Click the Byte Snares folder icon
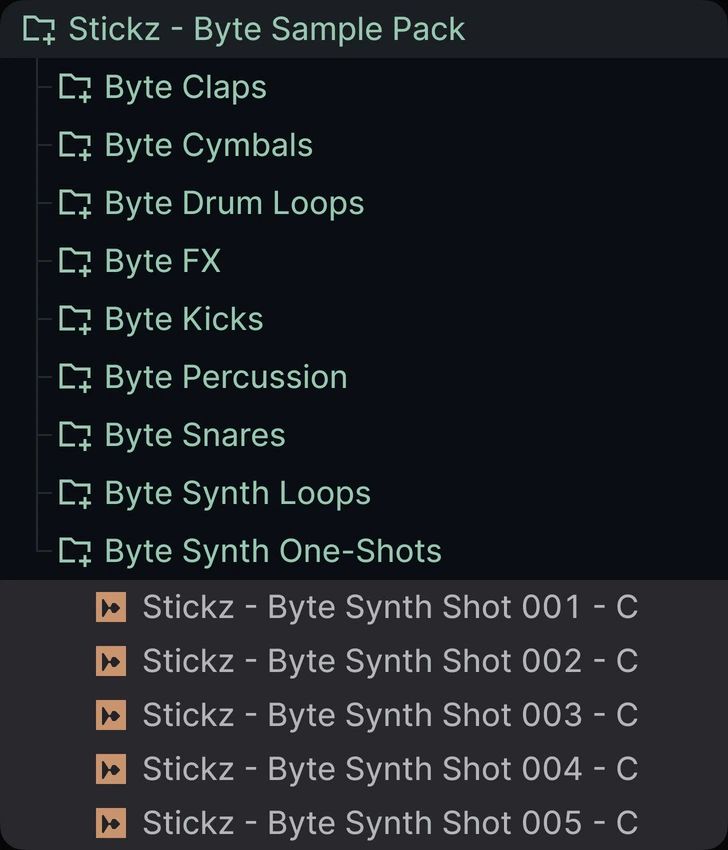This screenshot has height=850, width=728. (76, 436)
